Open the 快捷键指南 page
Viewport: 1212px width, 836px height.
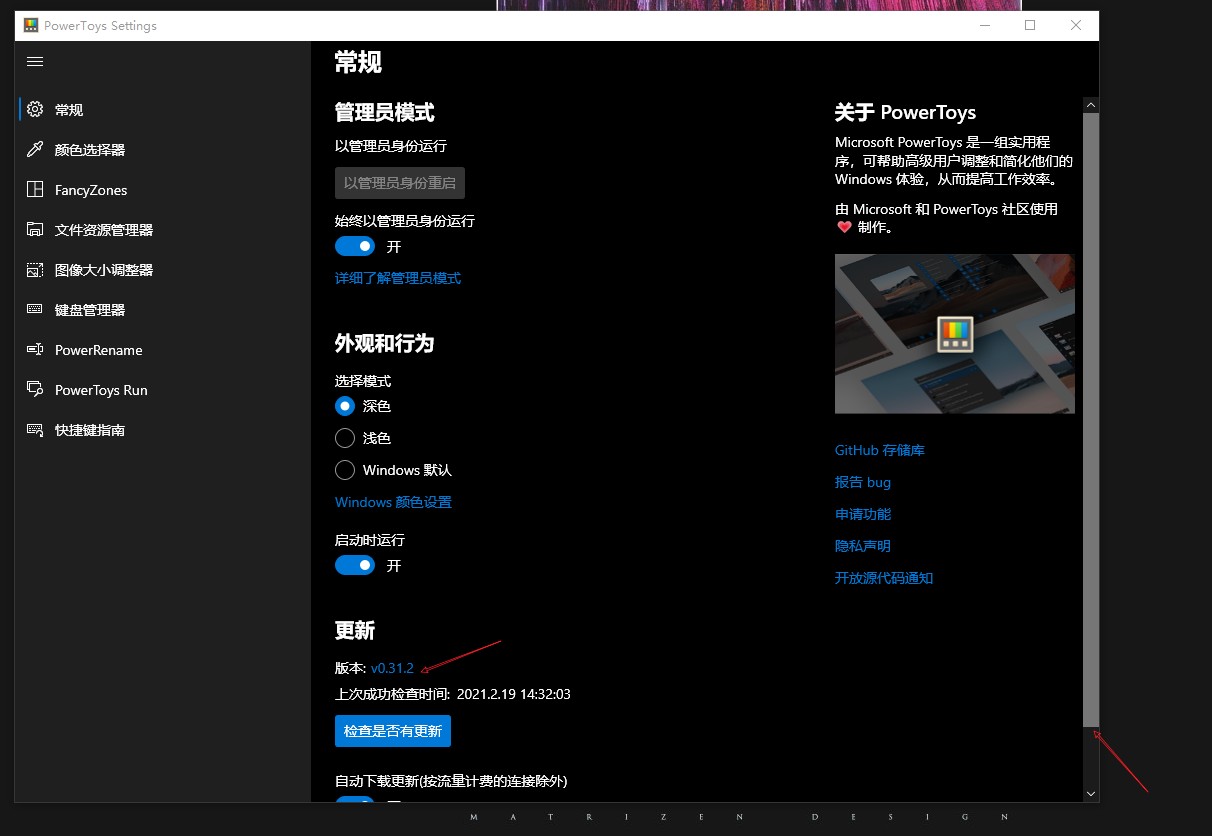coord(92,430)
